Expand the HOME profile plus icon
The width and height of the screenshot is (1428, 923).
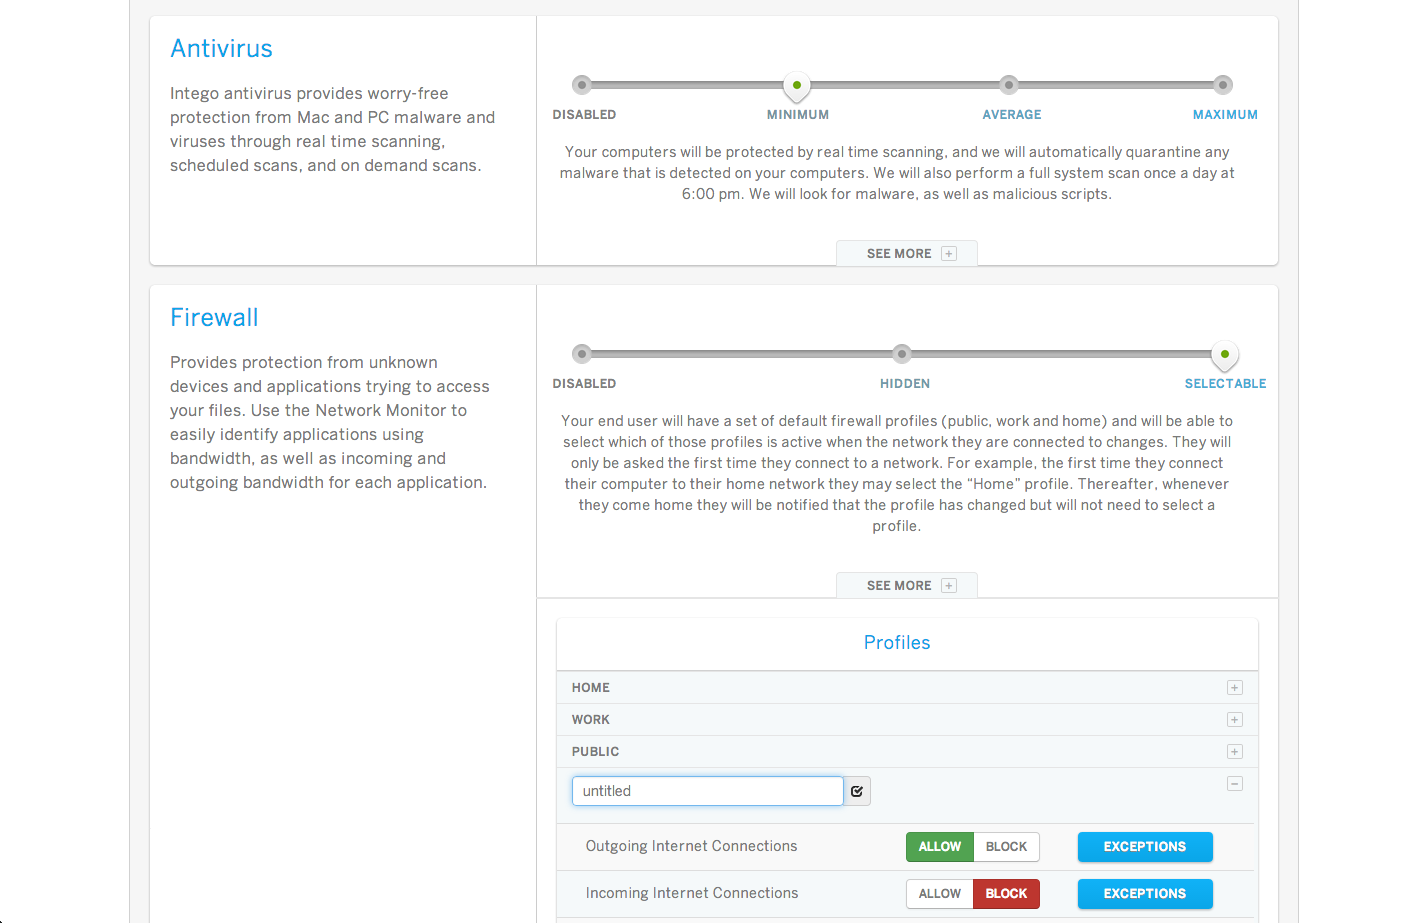(x=1235, y=688)
